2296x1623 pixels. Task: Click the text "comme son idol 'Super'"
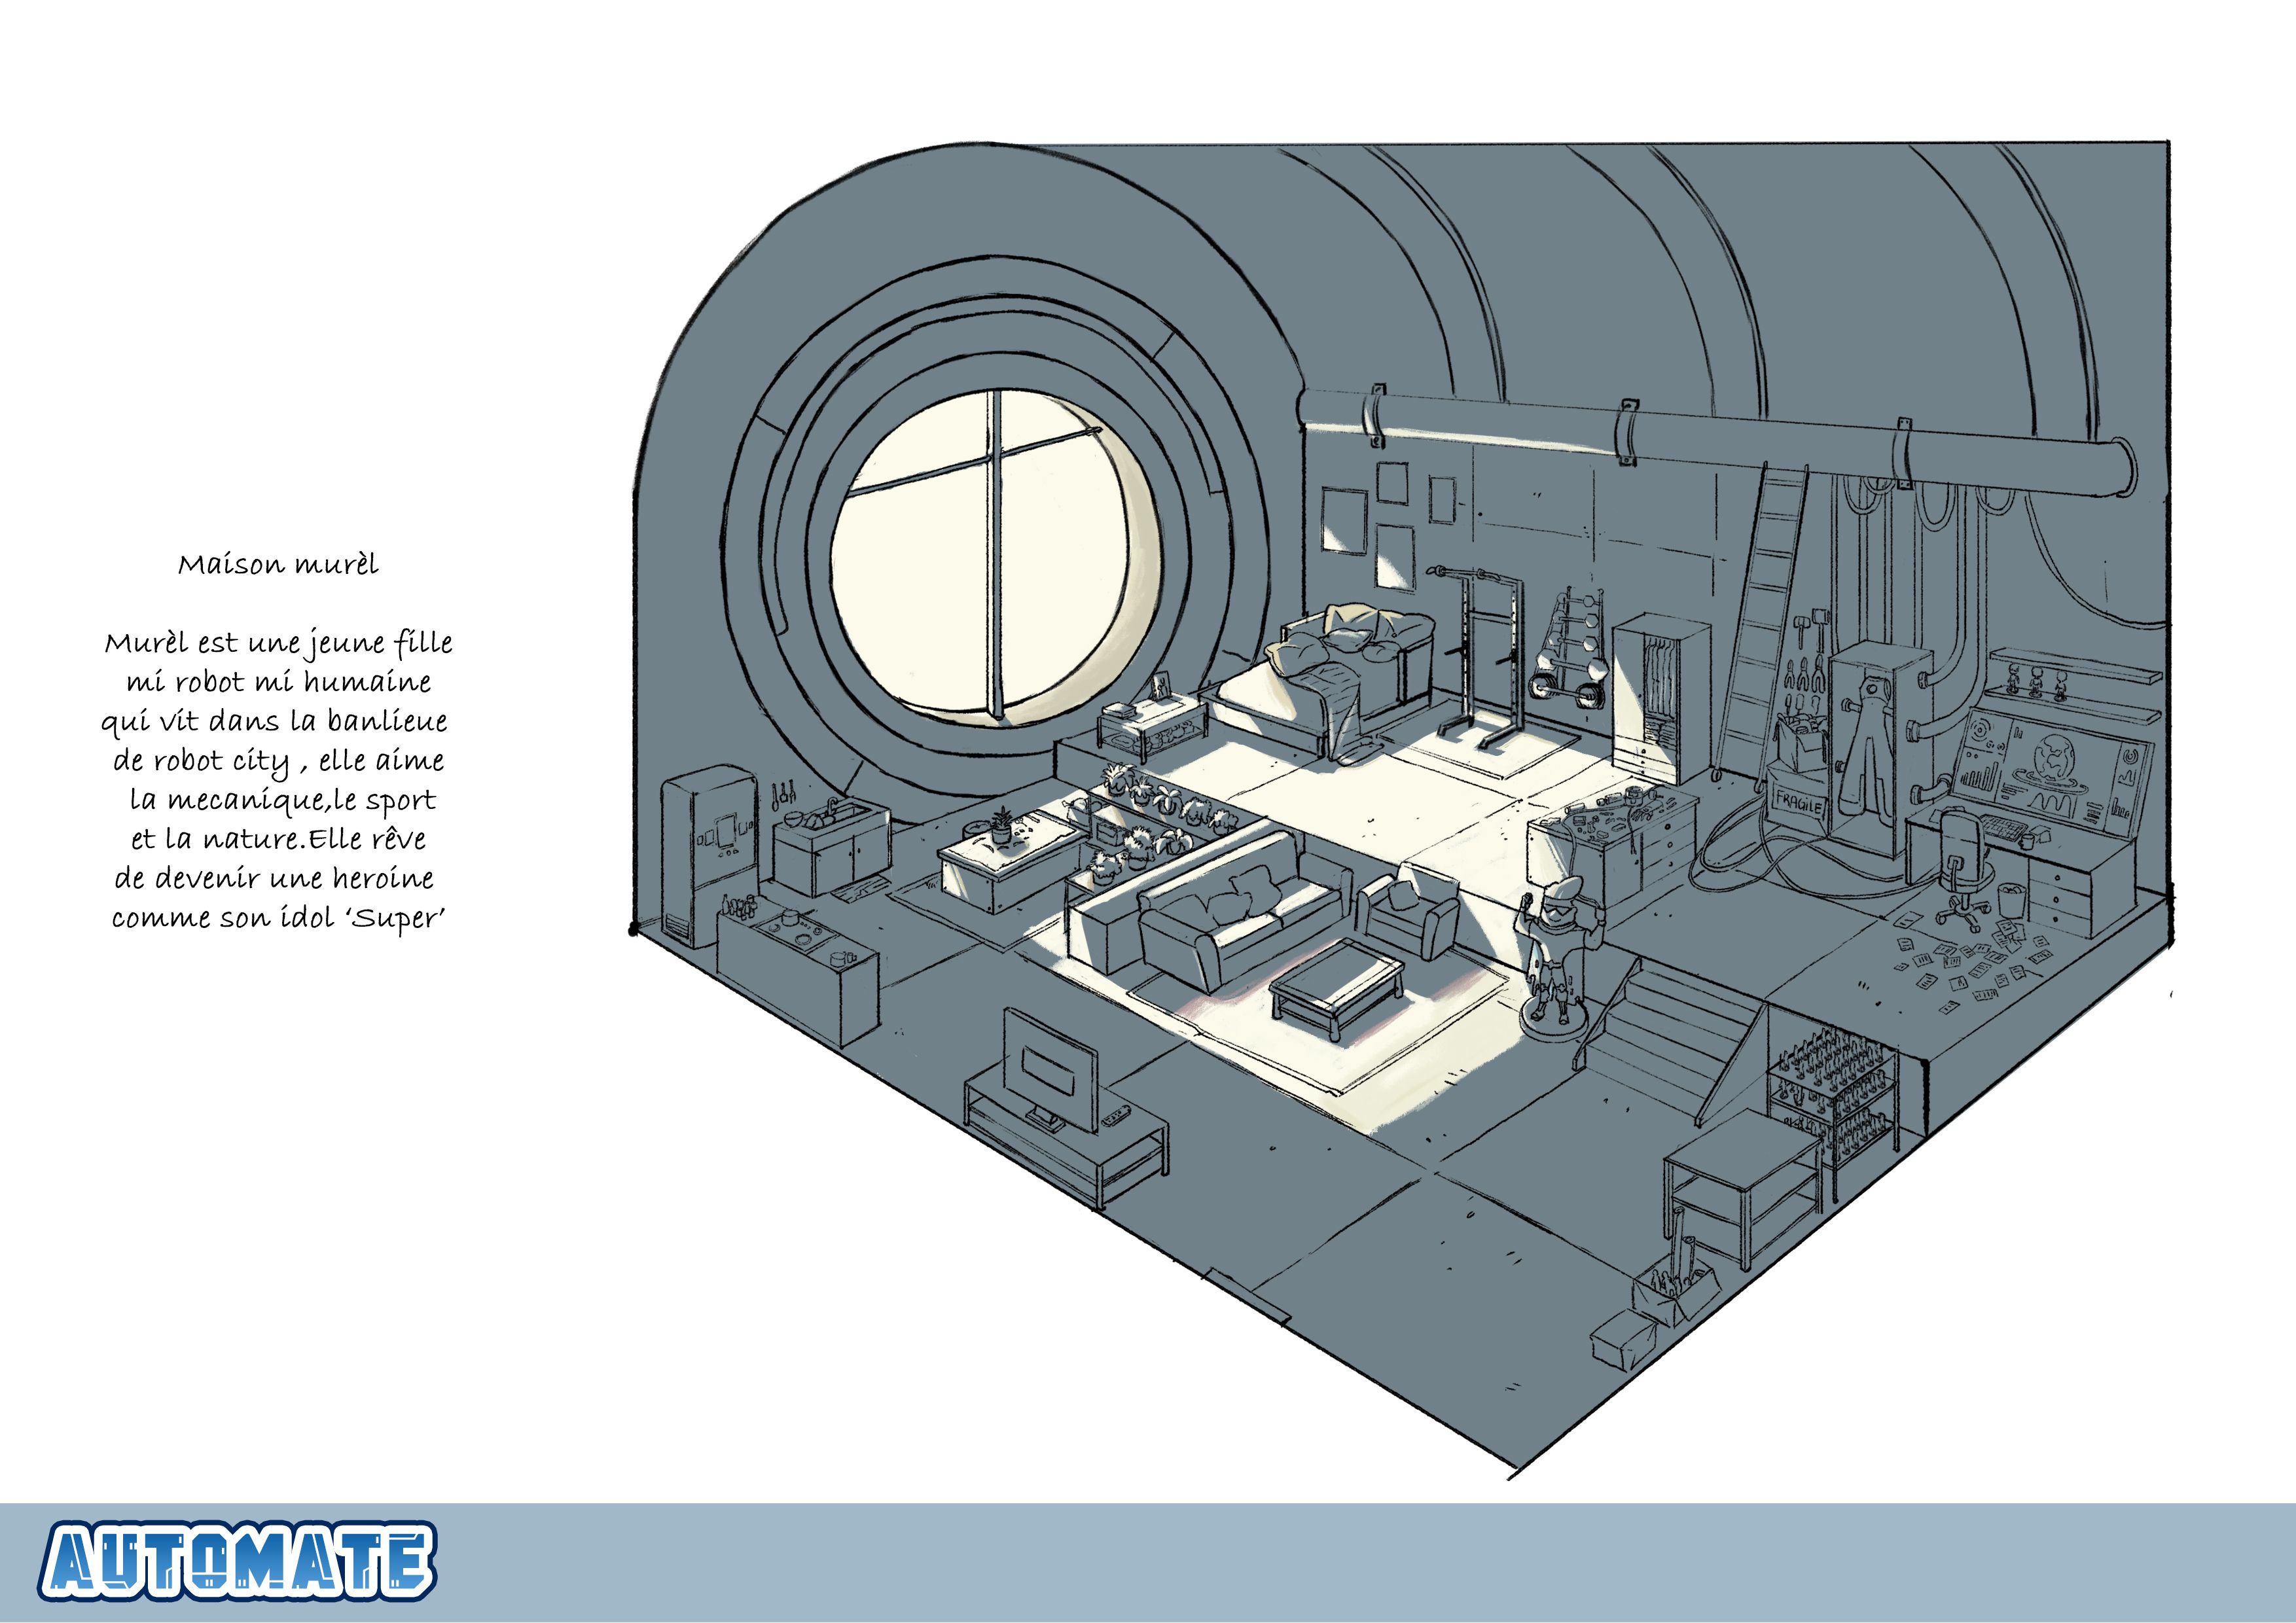tap(278, 918)
